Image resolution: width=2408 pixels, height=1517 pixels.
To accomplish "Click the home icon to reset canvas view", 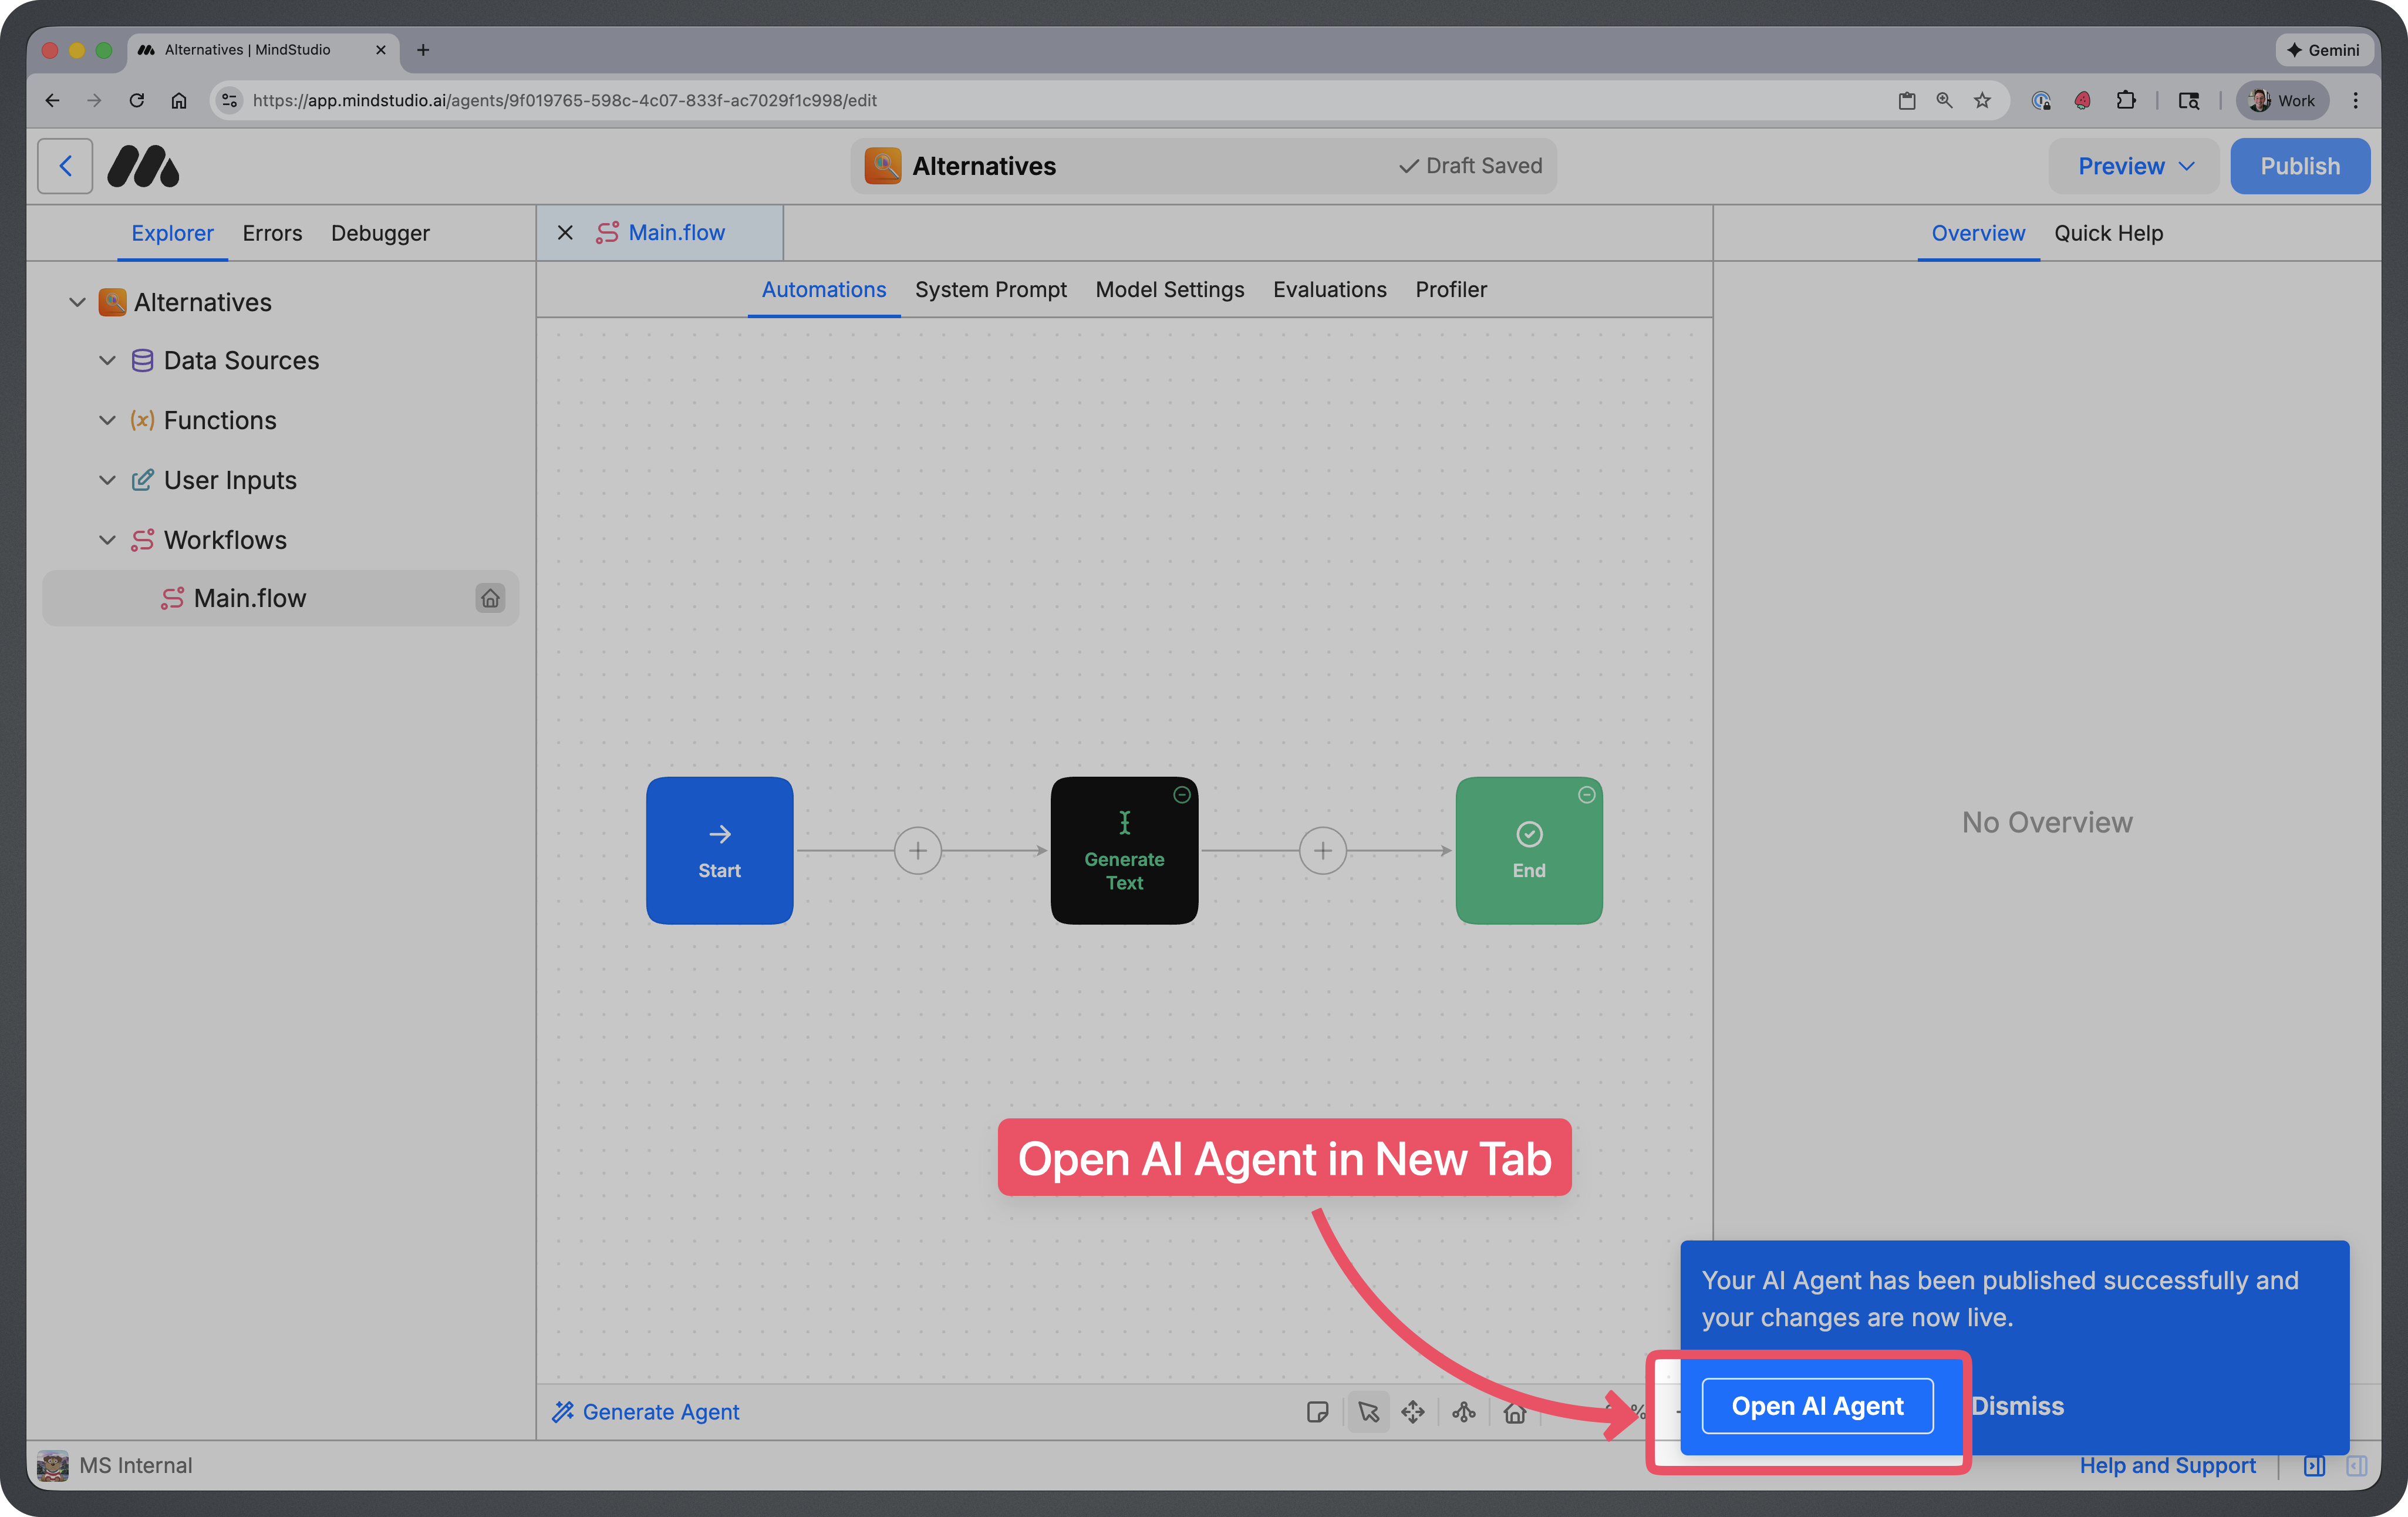I will tap(1514, 1412).
